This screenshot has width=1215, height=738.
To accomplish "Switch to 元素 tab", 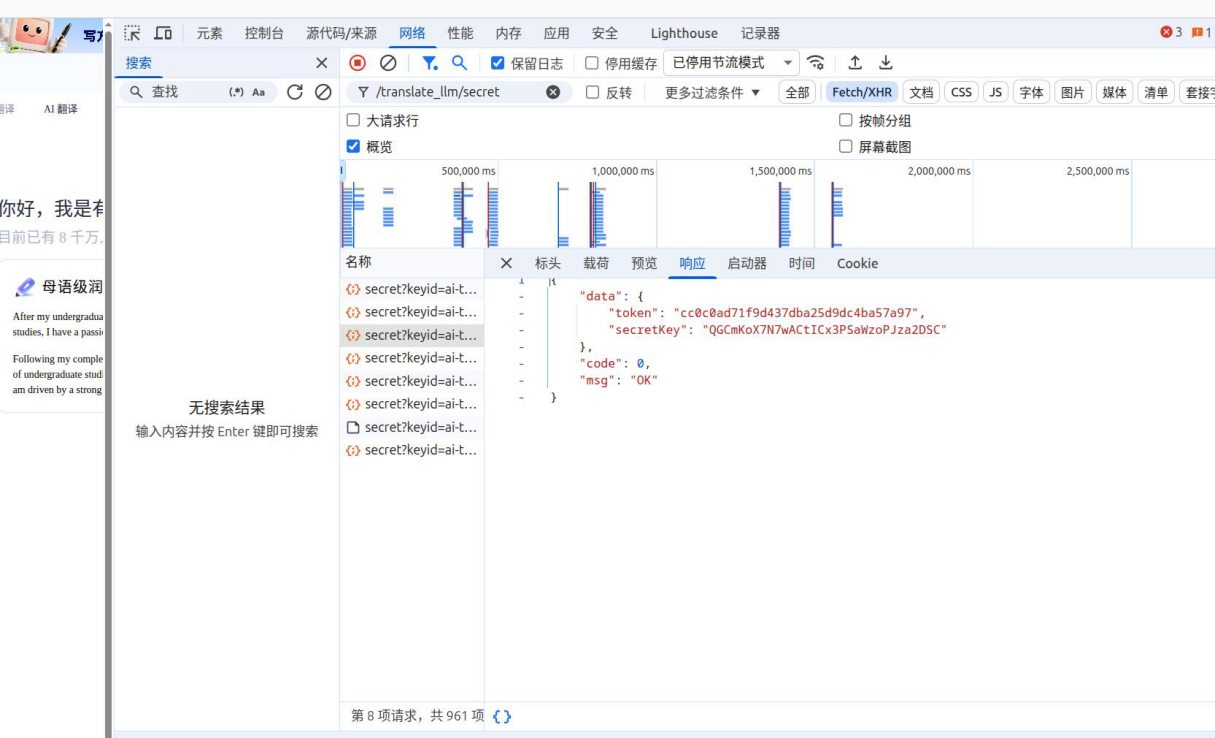I will pos(210,33).
